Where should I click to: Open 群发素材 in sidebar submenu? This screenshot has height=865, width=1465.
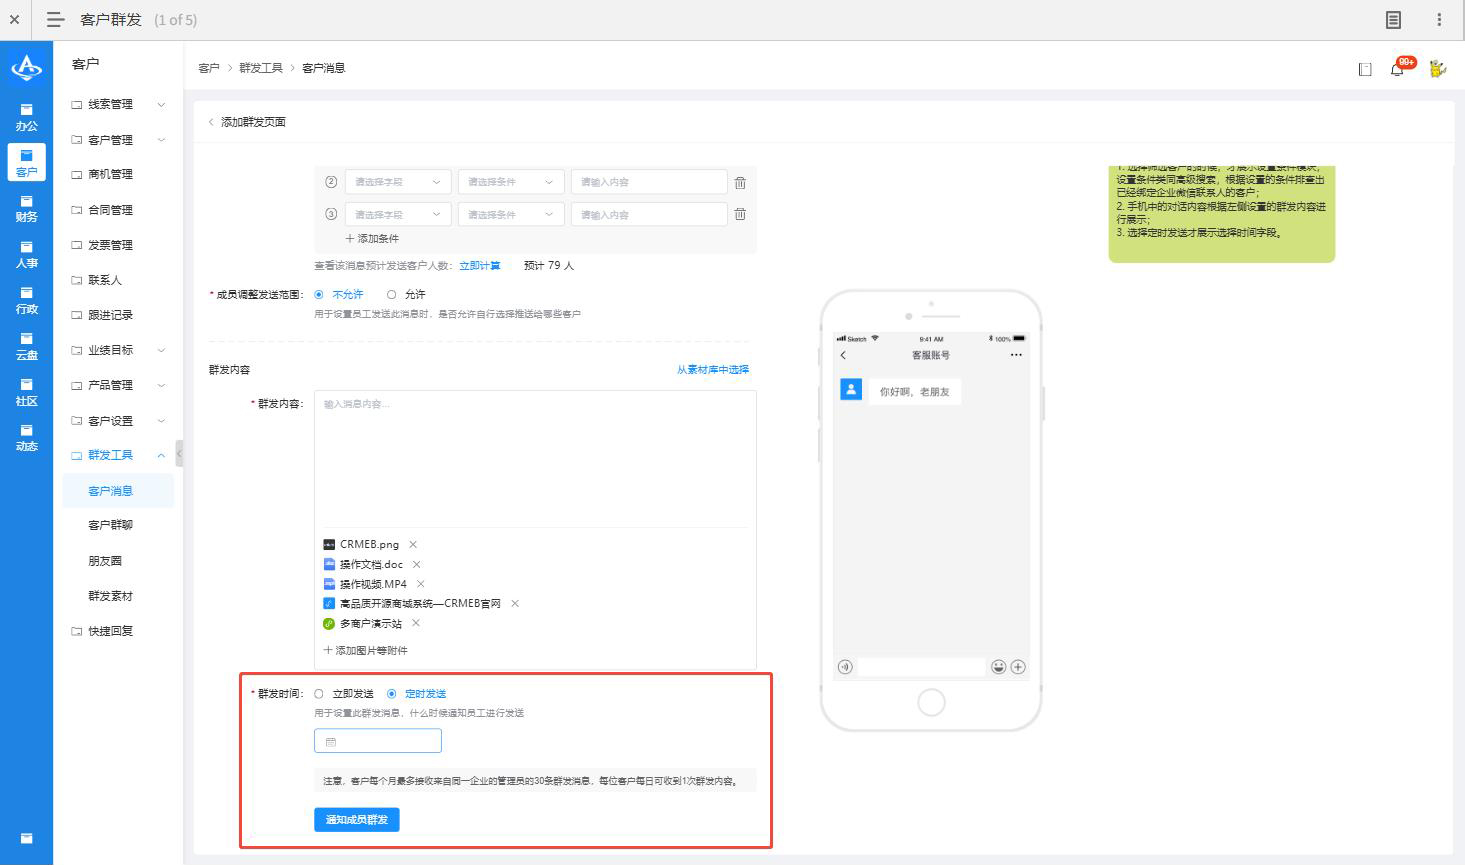(110, 596)
